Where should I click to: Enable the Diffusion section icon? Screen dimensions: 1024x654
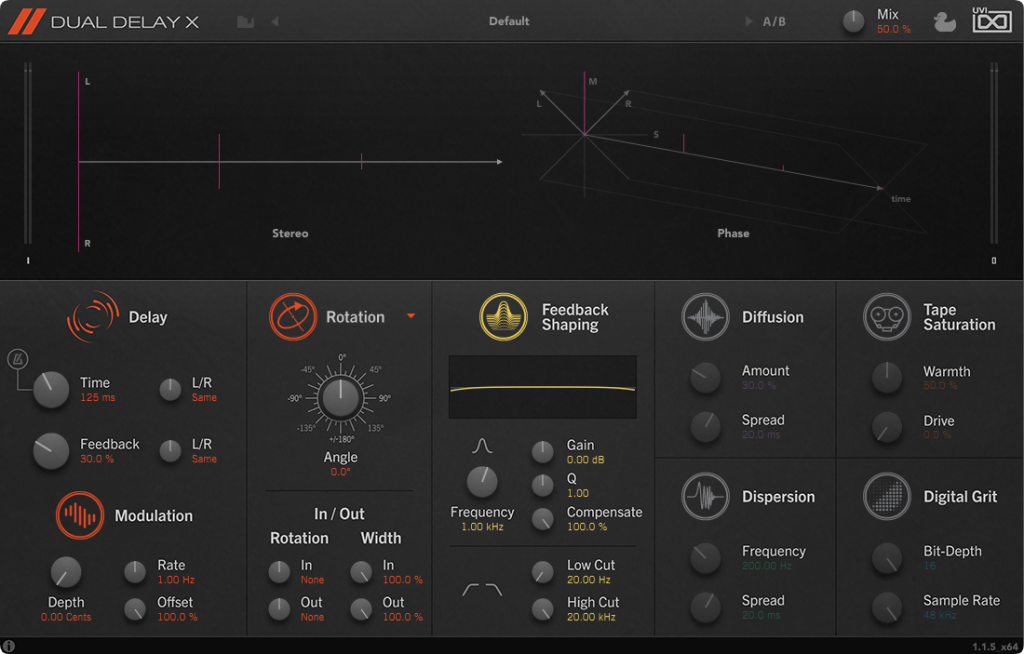(705, 317)
